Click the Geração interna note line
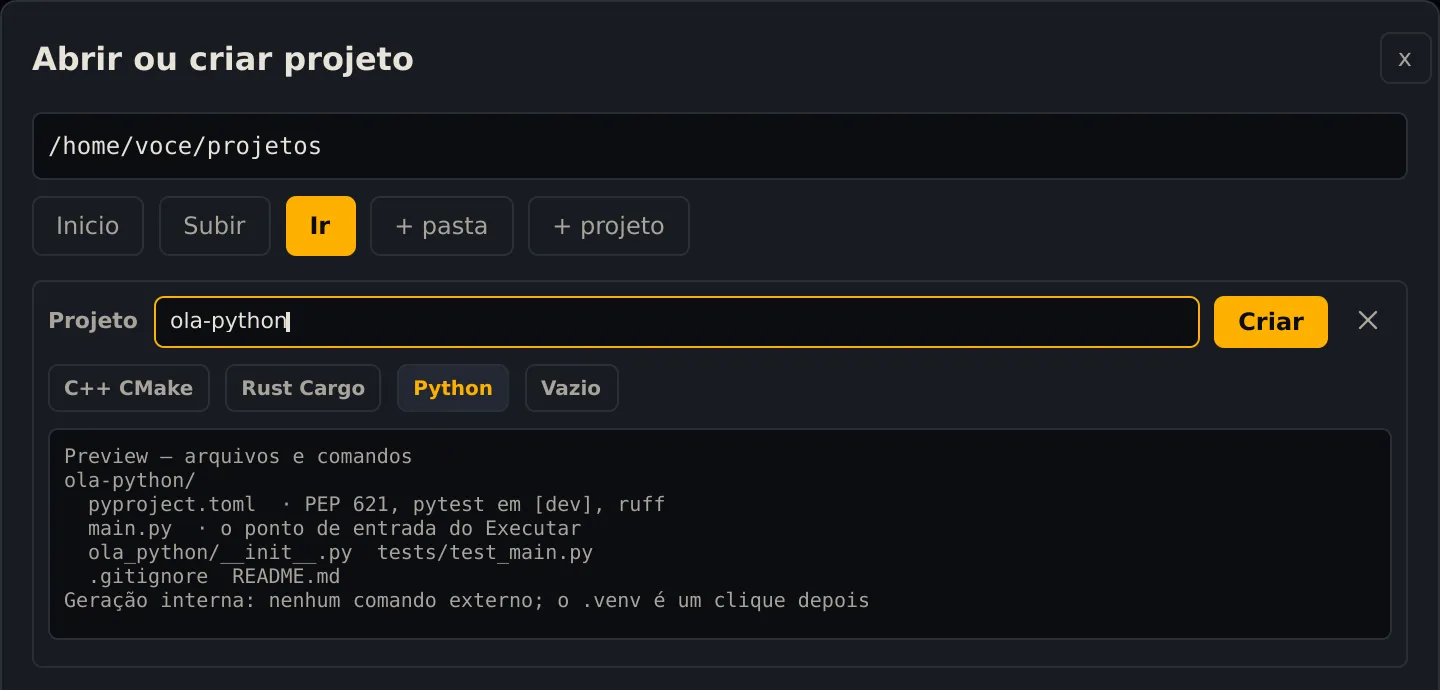This screenshot has width=1440, height=690. (467, 601)
